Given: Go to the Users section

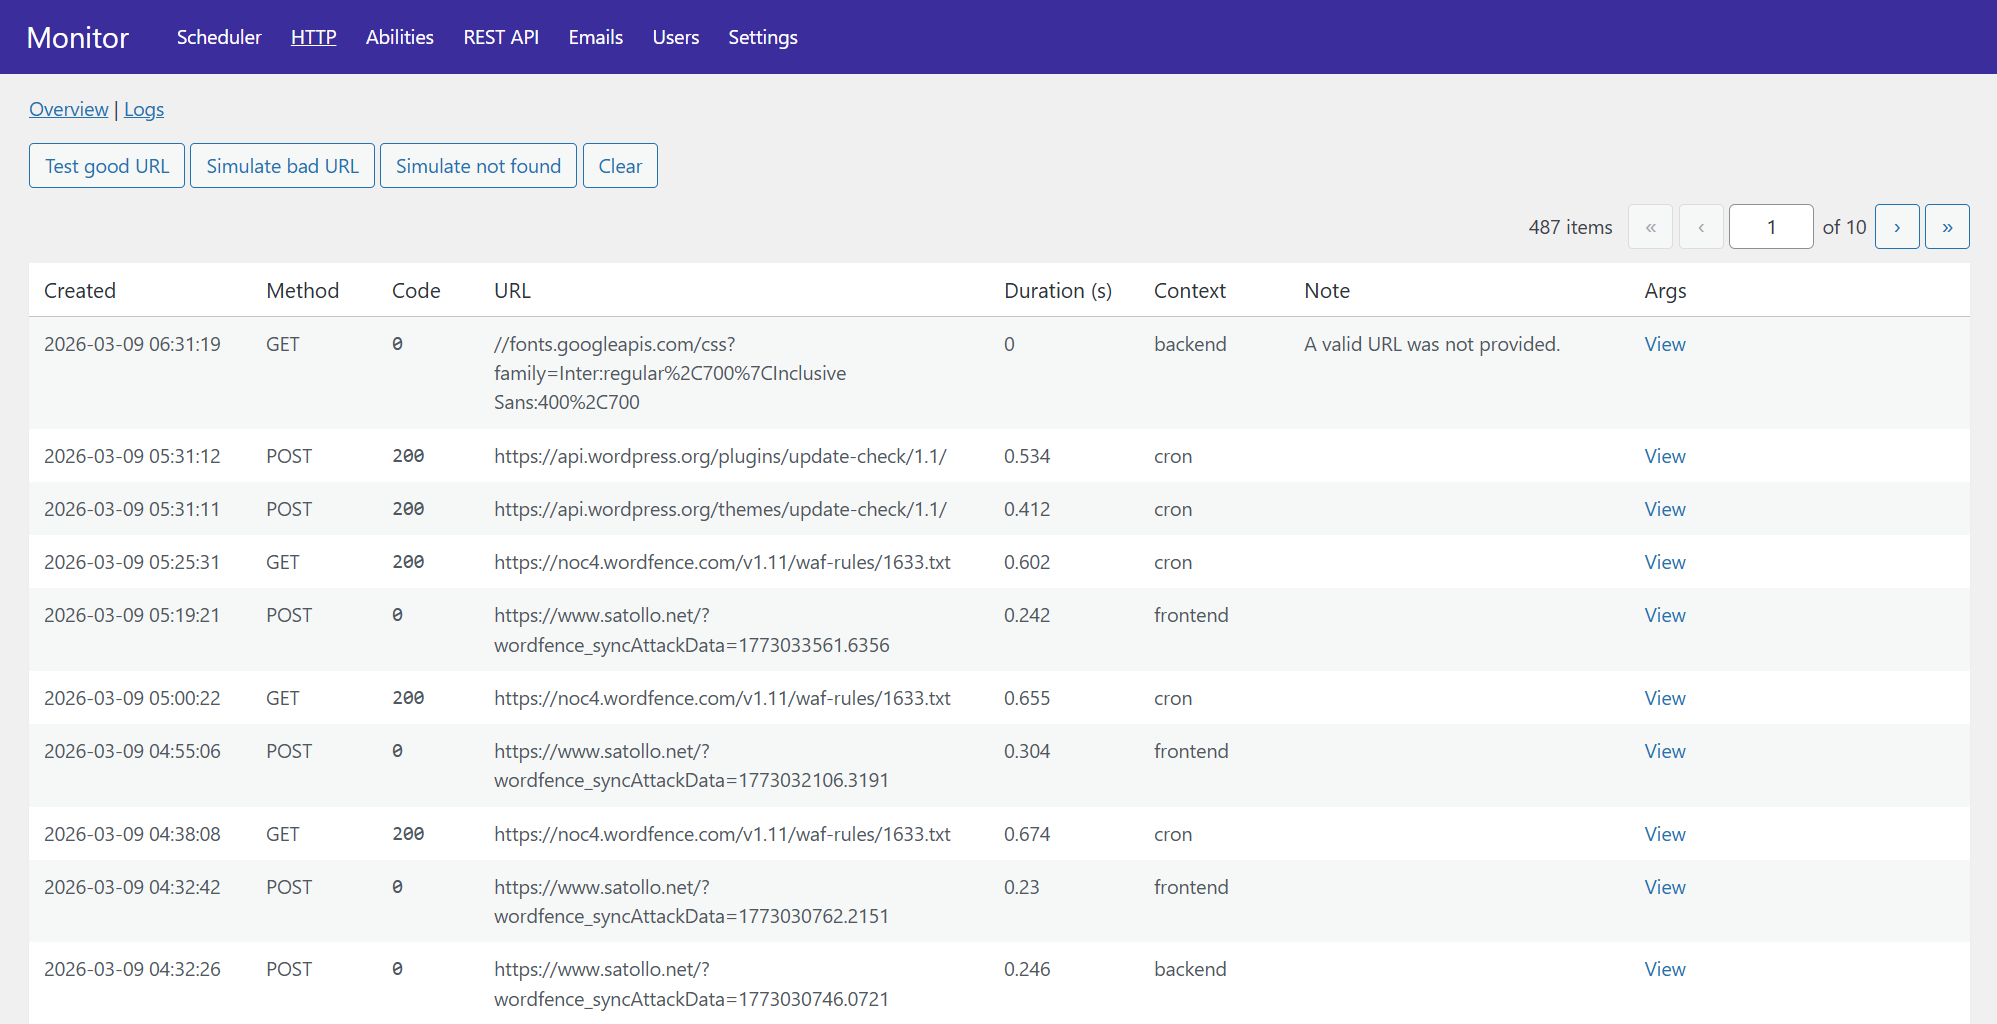Looking at the screenshot, I should click(675, 37).
